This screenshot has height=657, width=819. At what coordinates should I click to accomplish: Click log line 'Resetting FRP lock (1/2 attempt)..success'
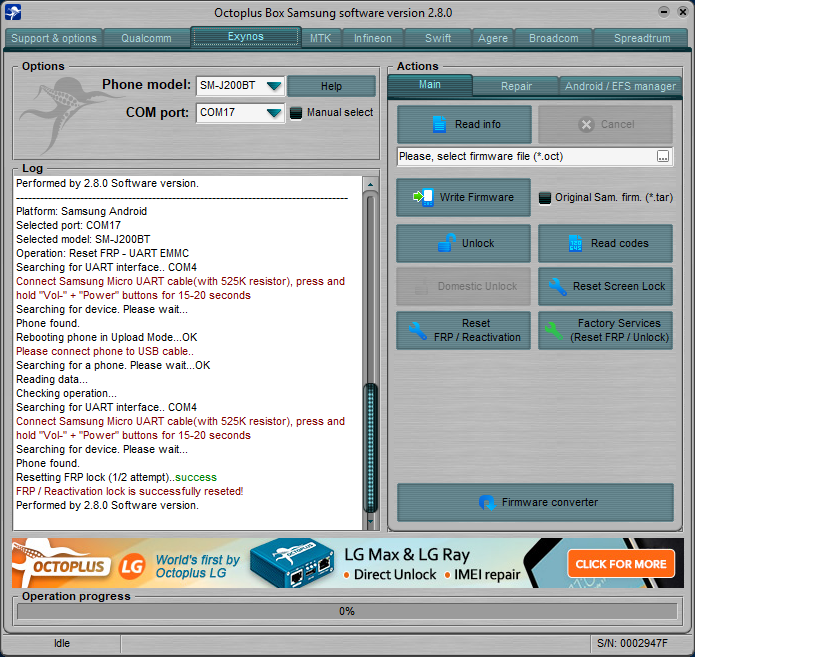116,477
